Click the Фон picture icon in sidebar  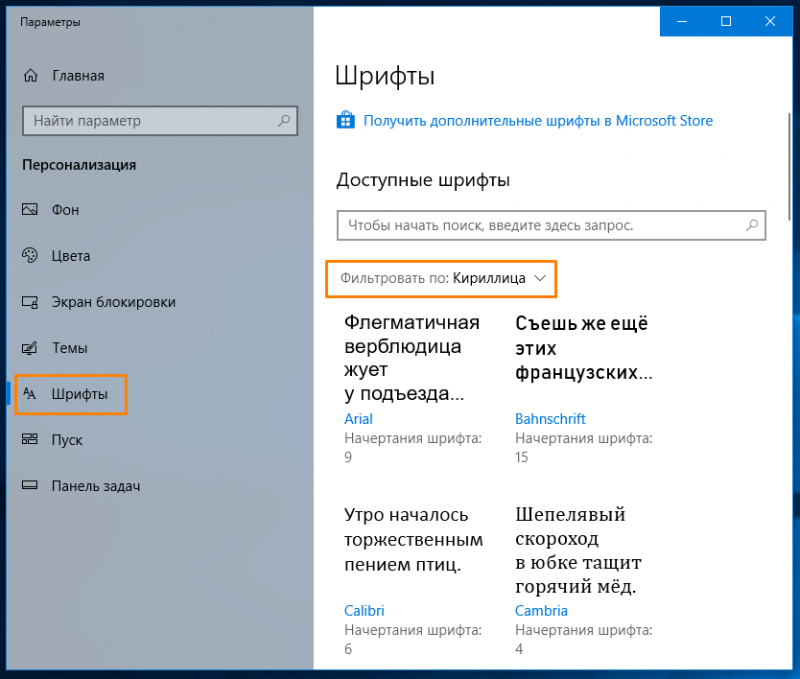(x=30, y=209)
